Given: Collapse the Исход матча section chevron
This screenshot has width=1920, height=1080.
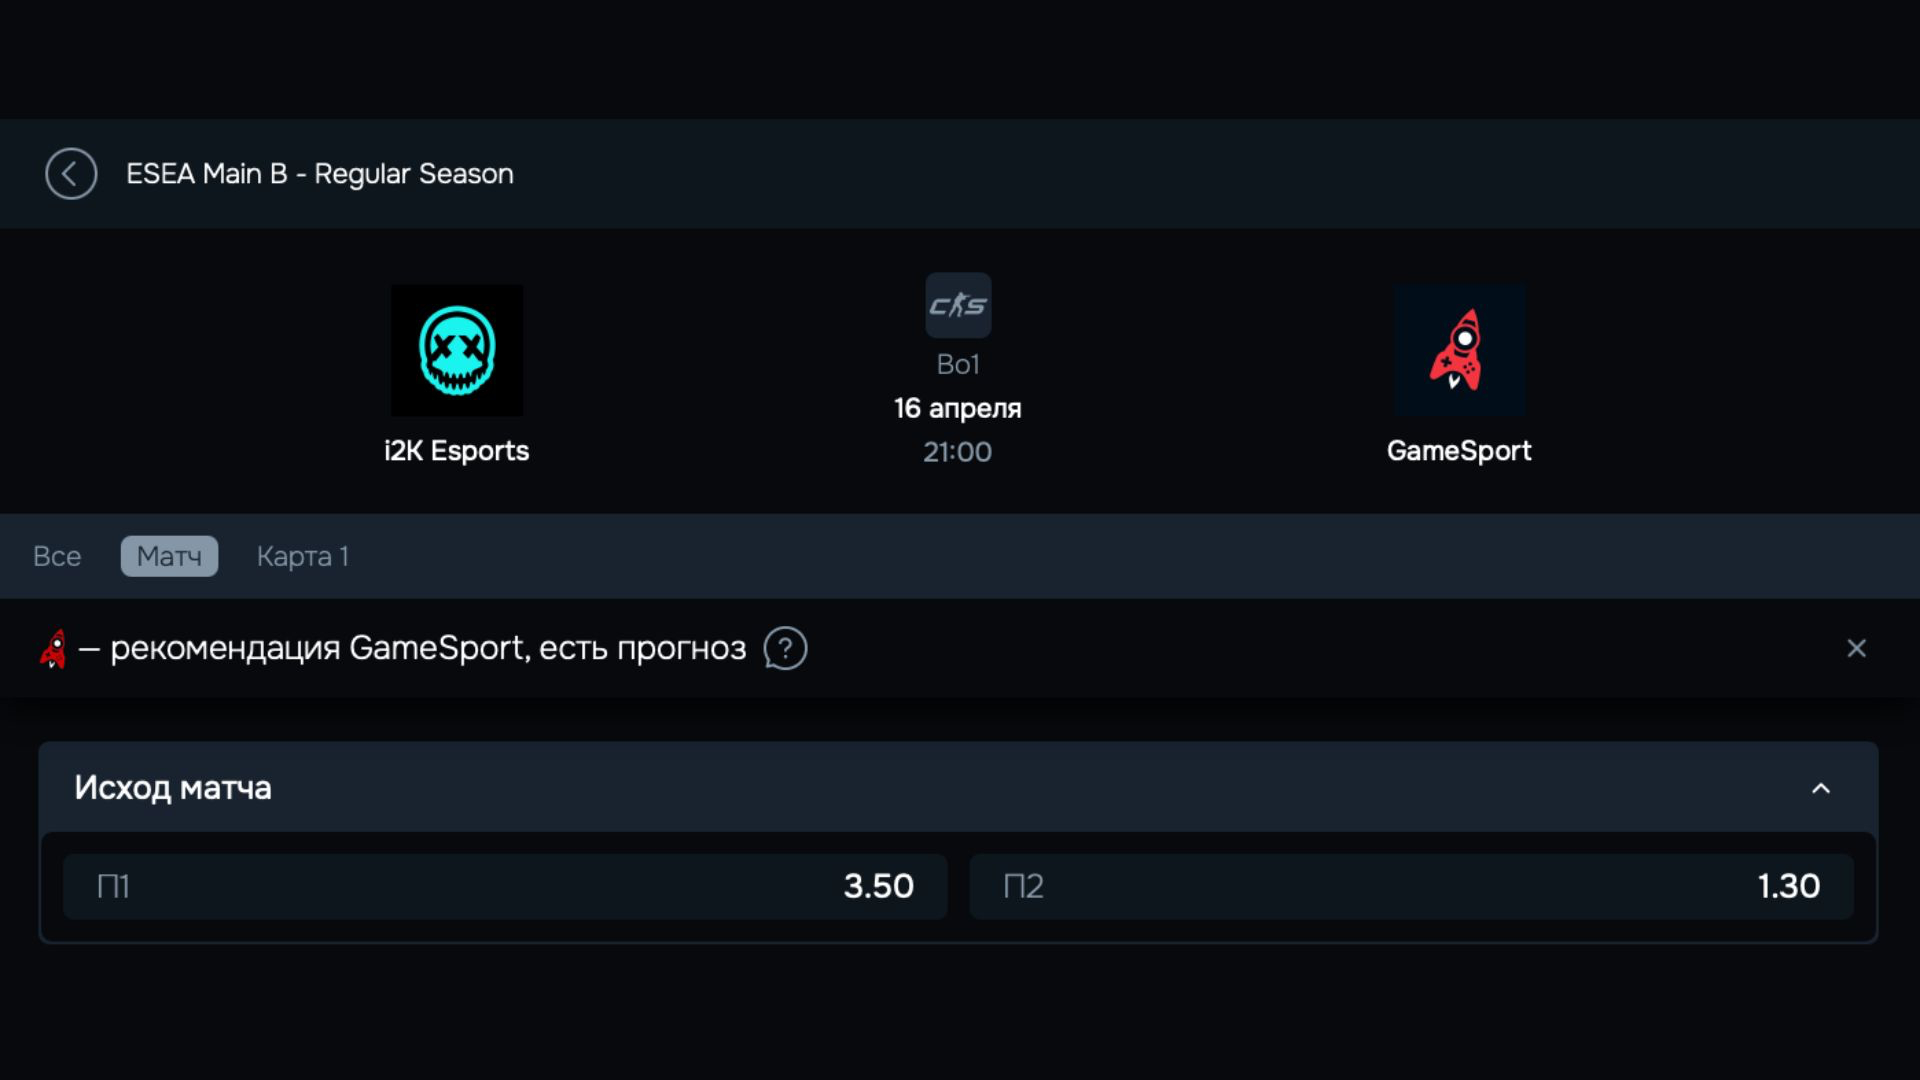Looking at the screenshot, I should tap(1821, 789).
